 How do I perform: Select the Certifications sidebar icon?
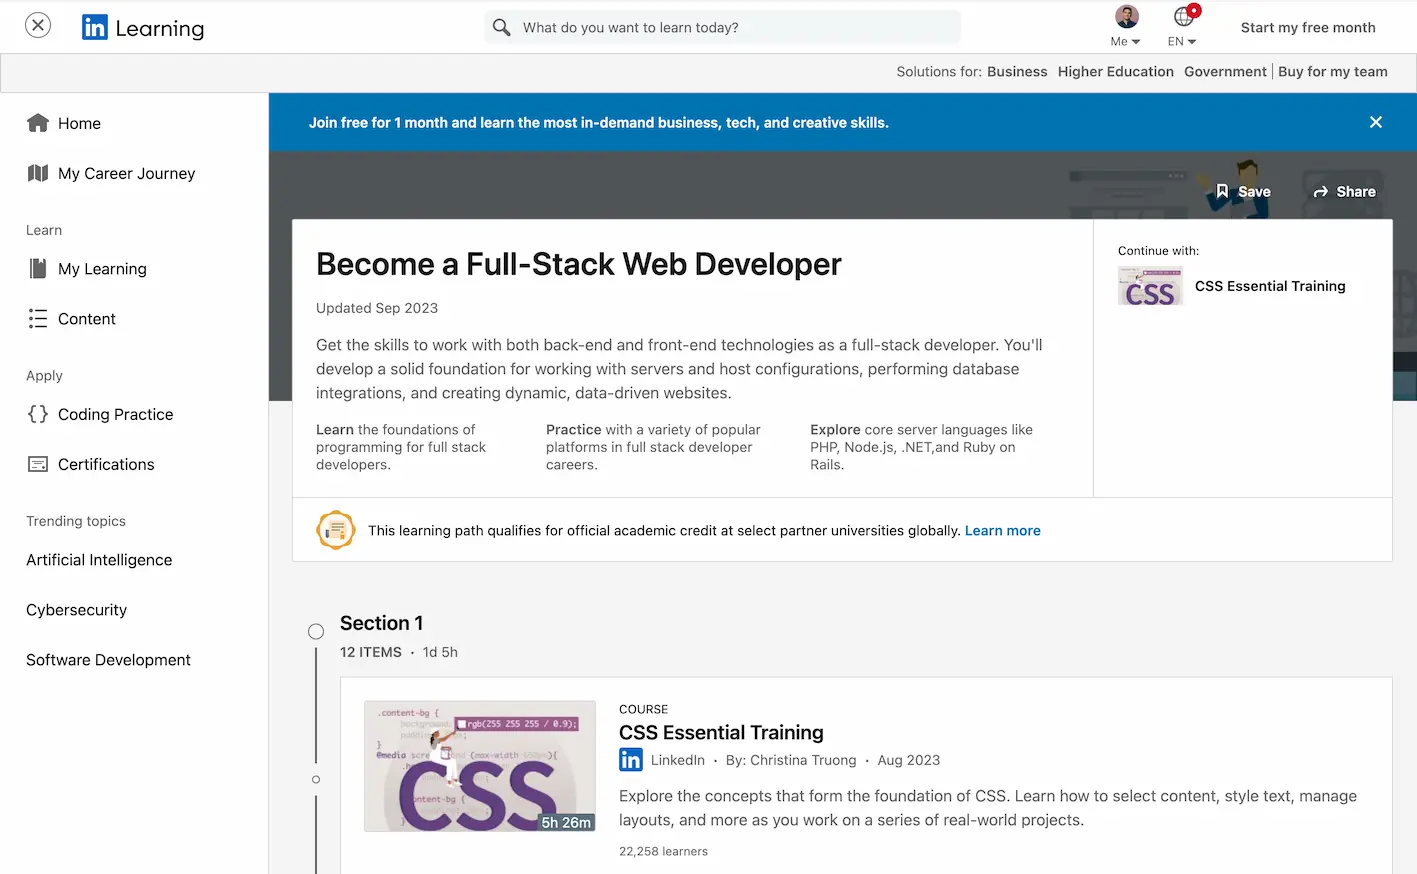(x=37, y=463)
